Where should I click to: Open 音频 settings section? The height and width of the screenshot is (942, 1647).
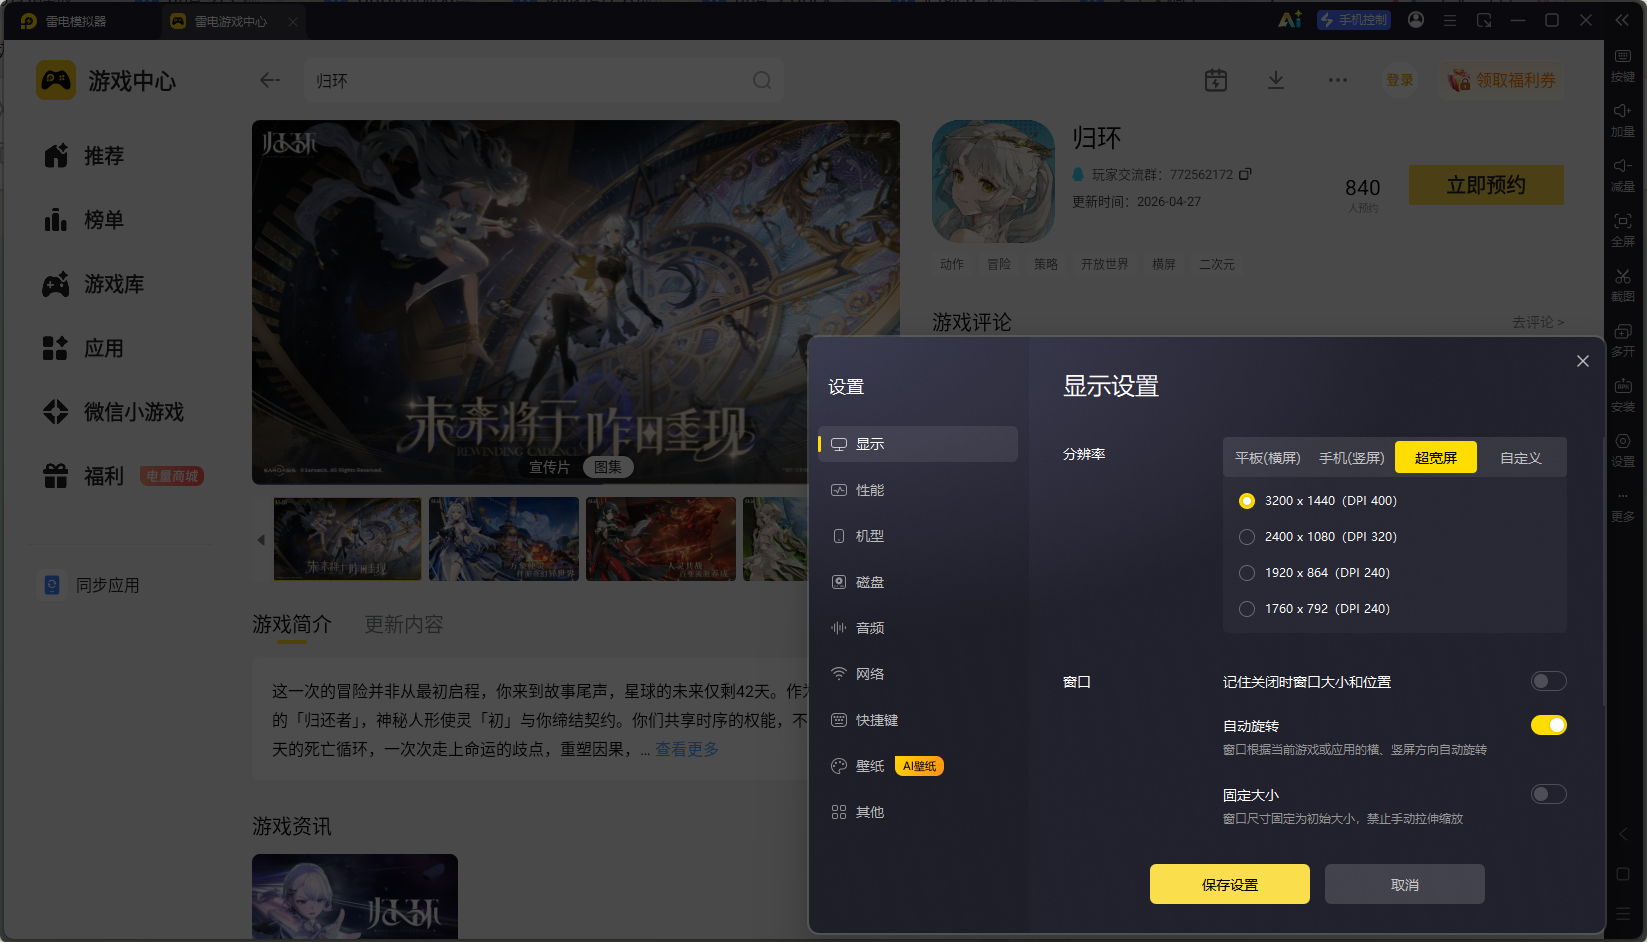tap(918, 628)
